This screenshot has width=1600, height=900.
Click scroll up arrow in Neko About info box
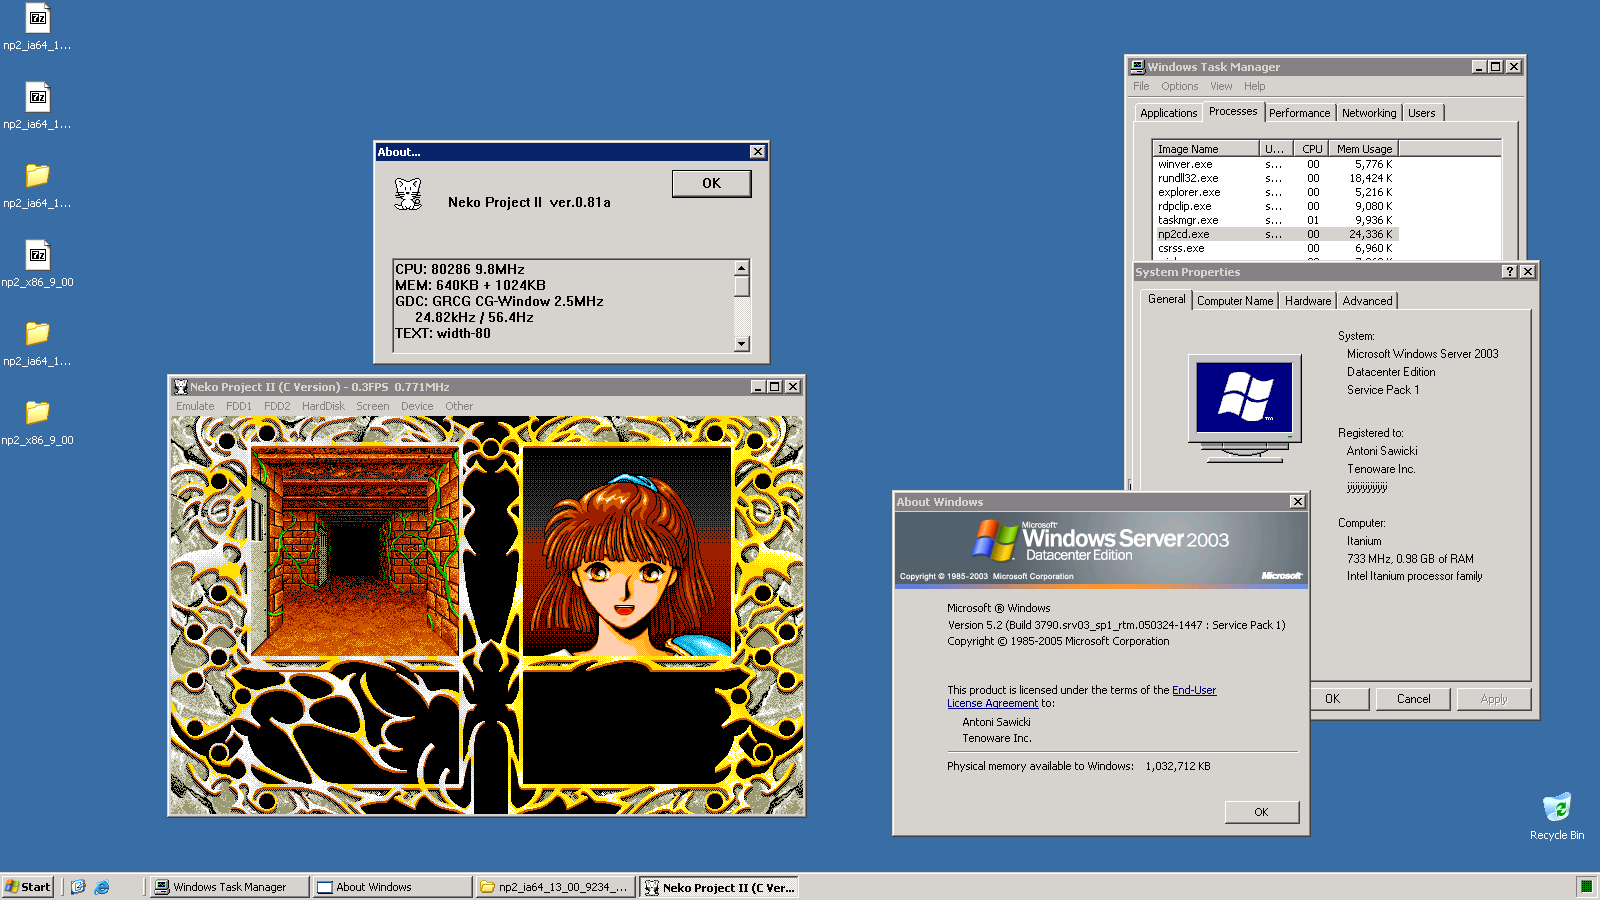point(741,268)
